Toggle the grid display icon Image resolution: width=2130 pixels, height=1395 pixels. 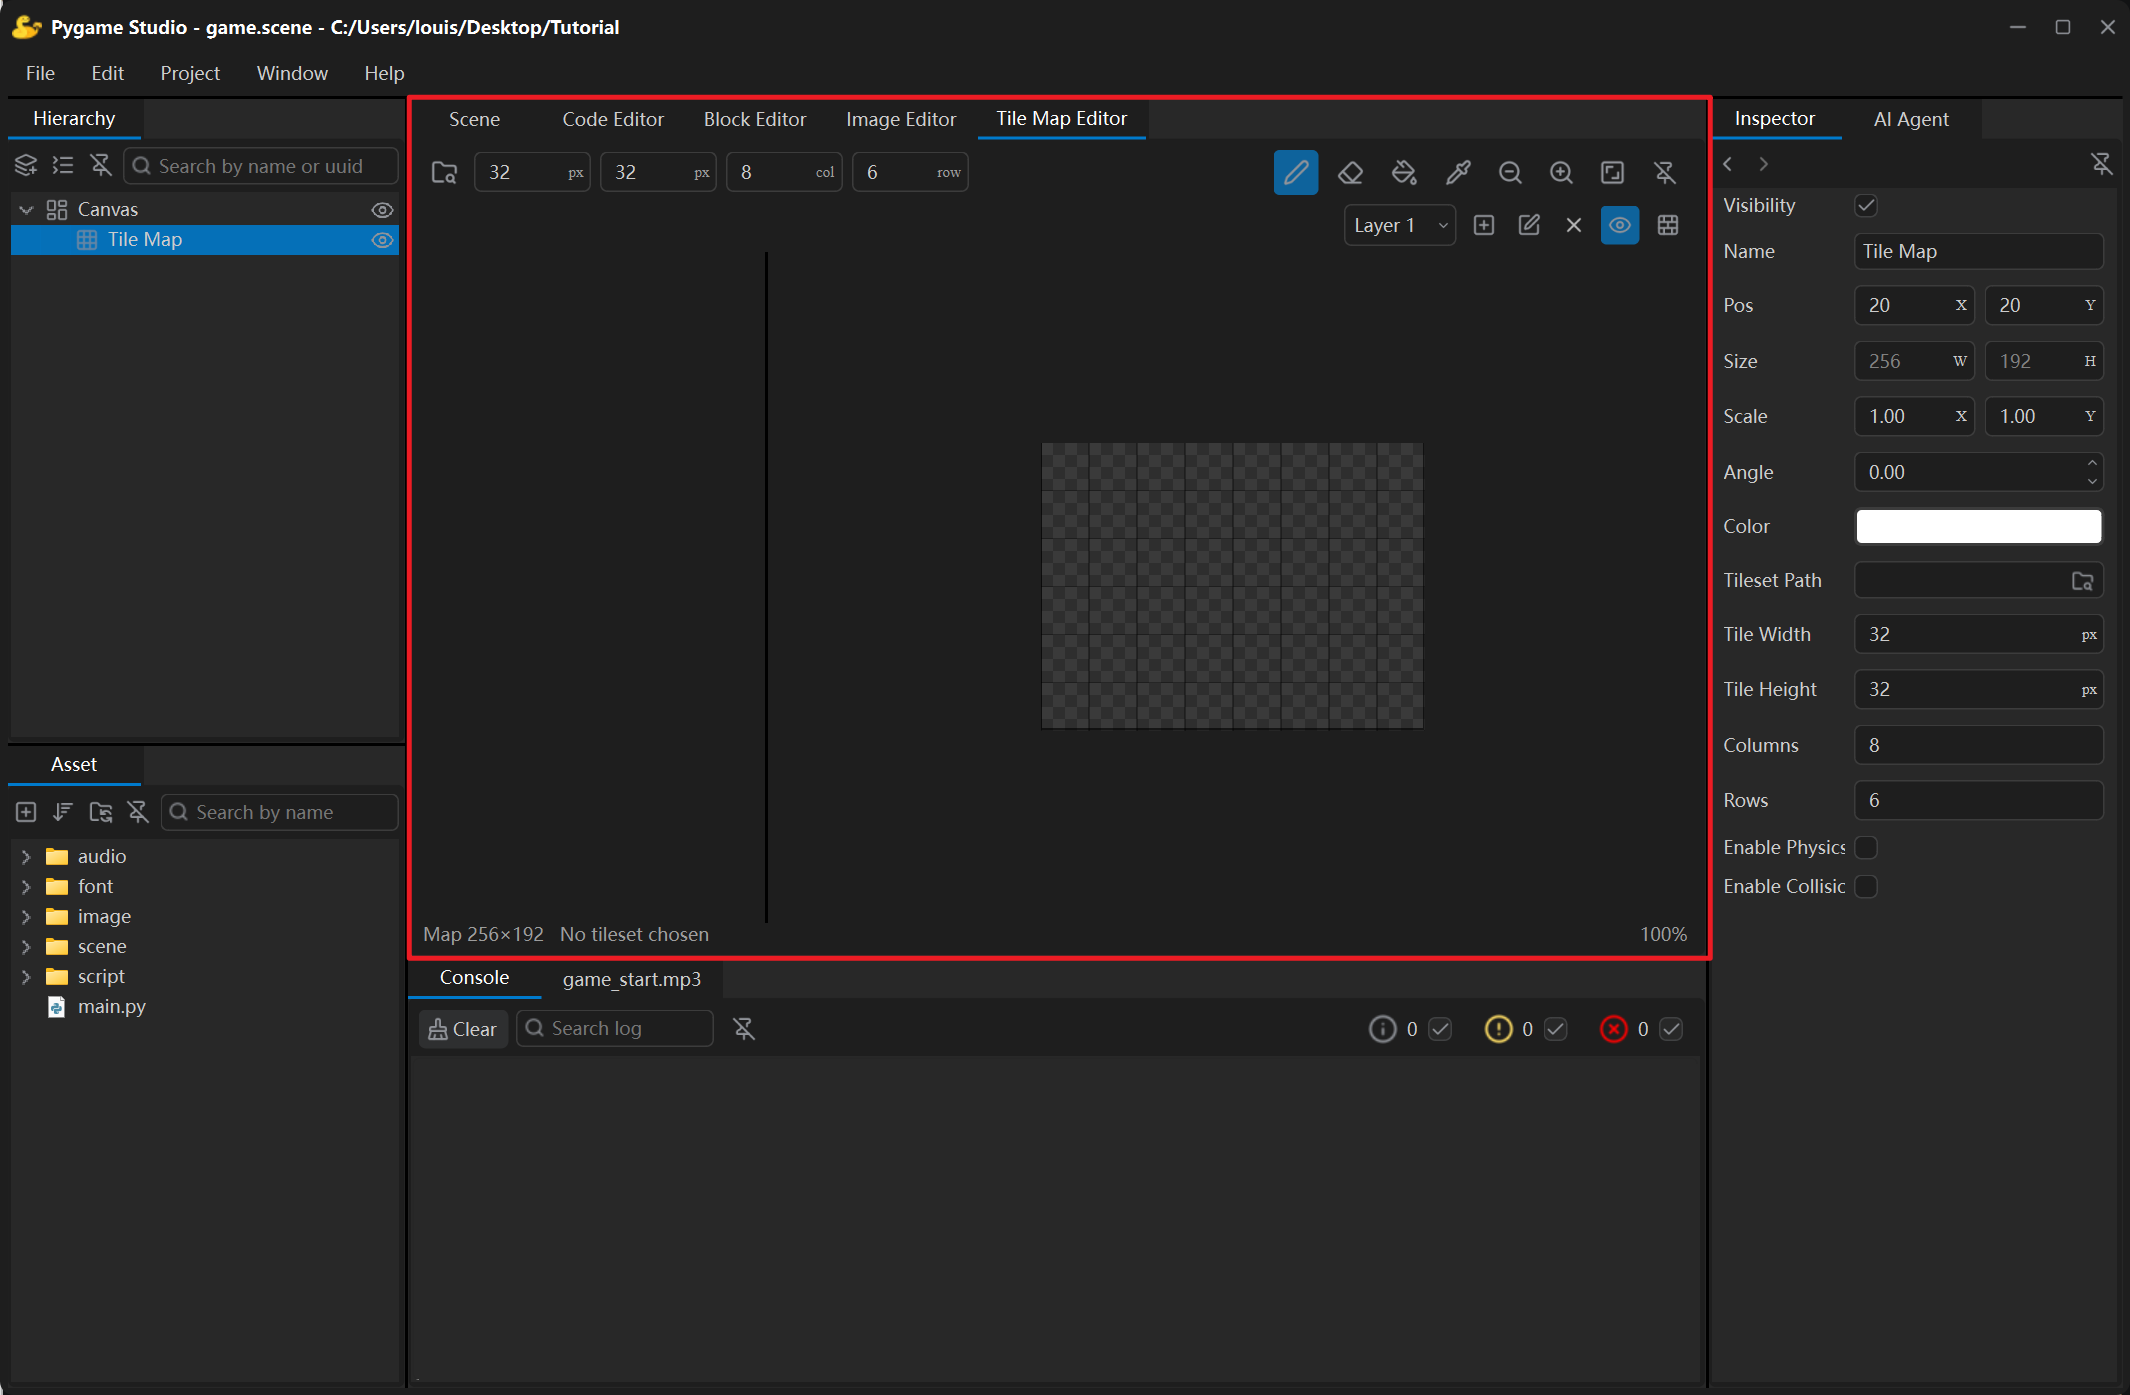(1668, 225)
